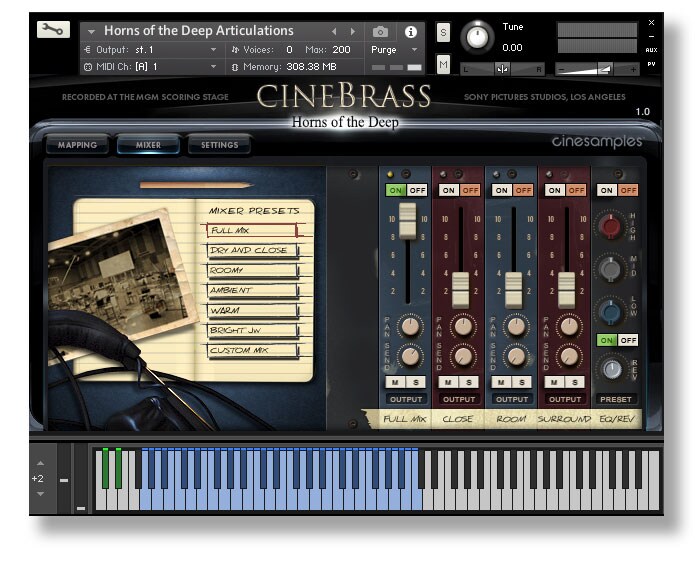Open the instrument info icon
This screenshot has height=564, width=695.
tap(410, 32)
